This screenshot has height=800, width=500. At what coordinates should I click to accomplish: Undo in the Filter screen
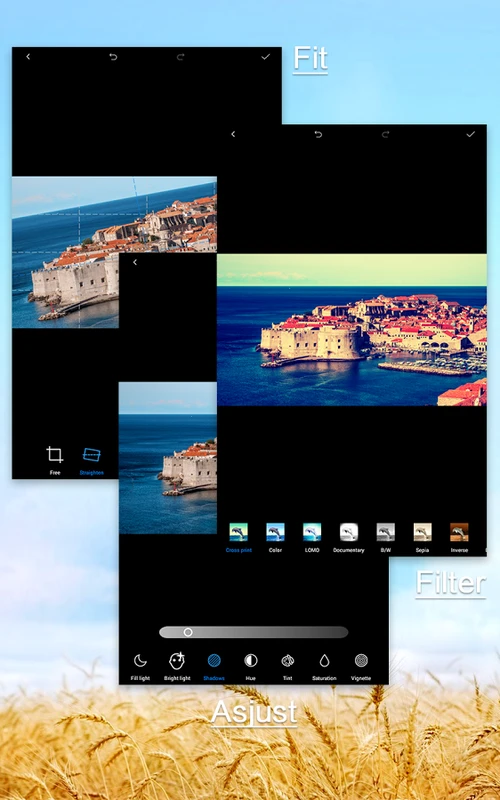point(318,134)
